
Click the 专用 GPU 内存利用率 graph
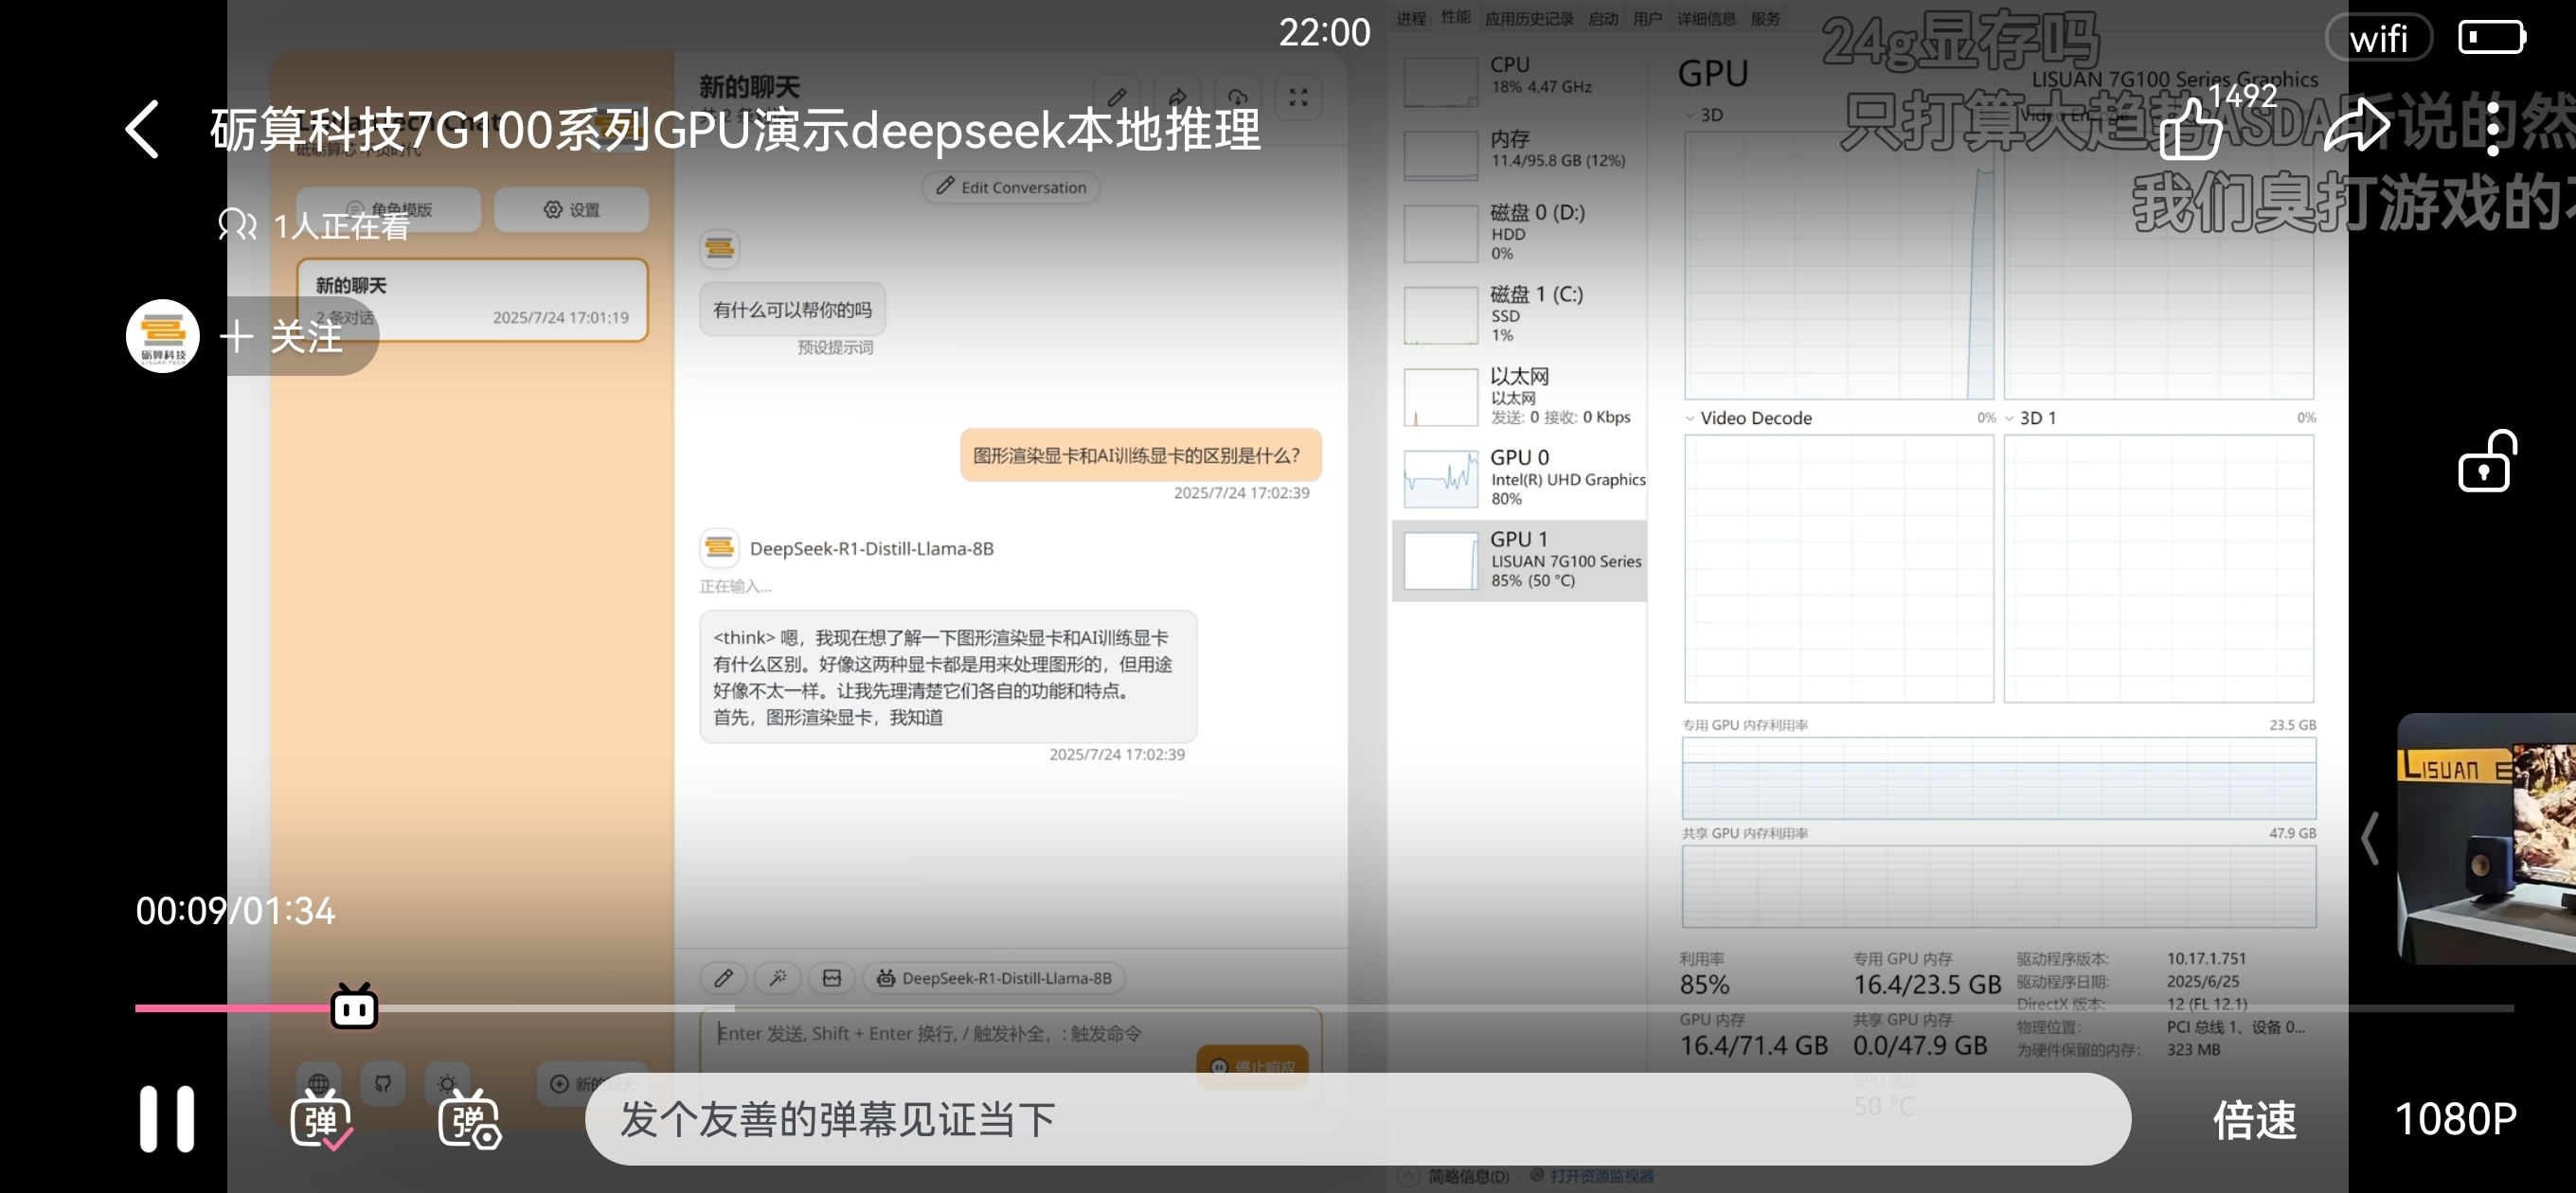1999,778
